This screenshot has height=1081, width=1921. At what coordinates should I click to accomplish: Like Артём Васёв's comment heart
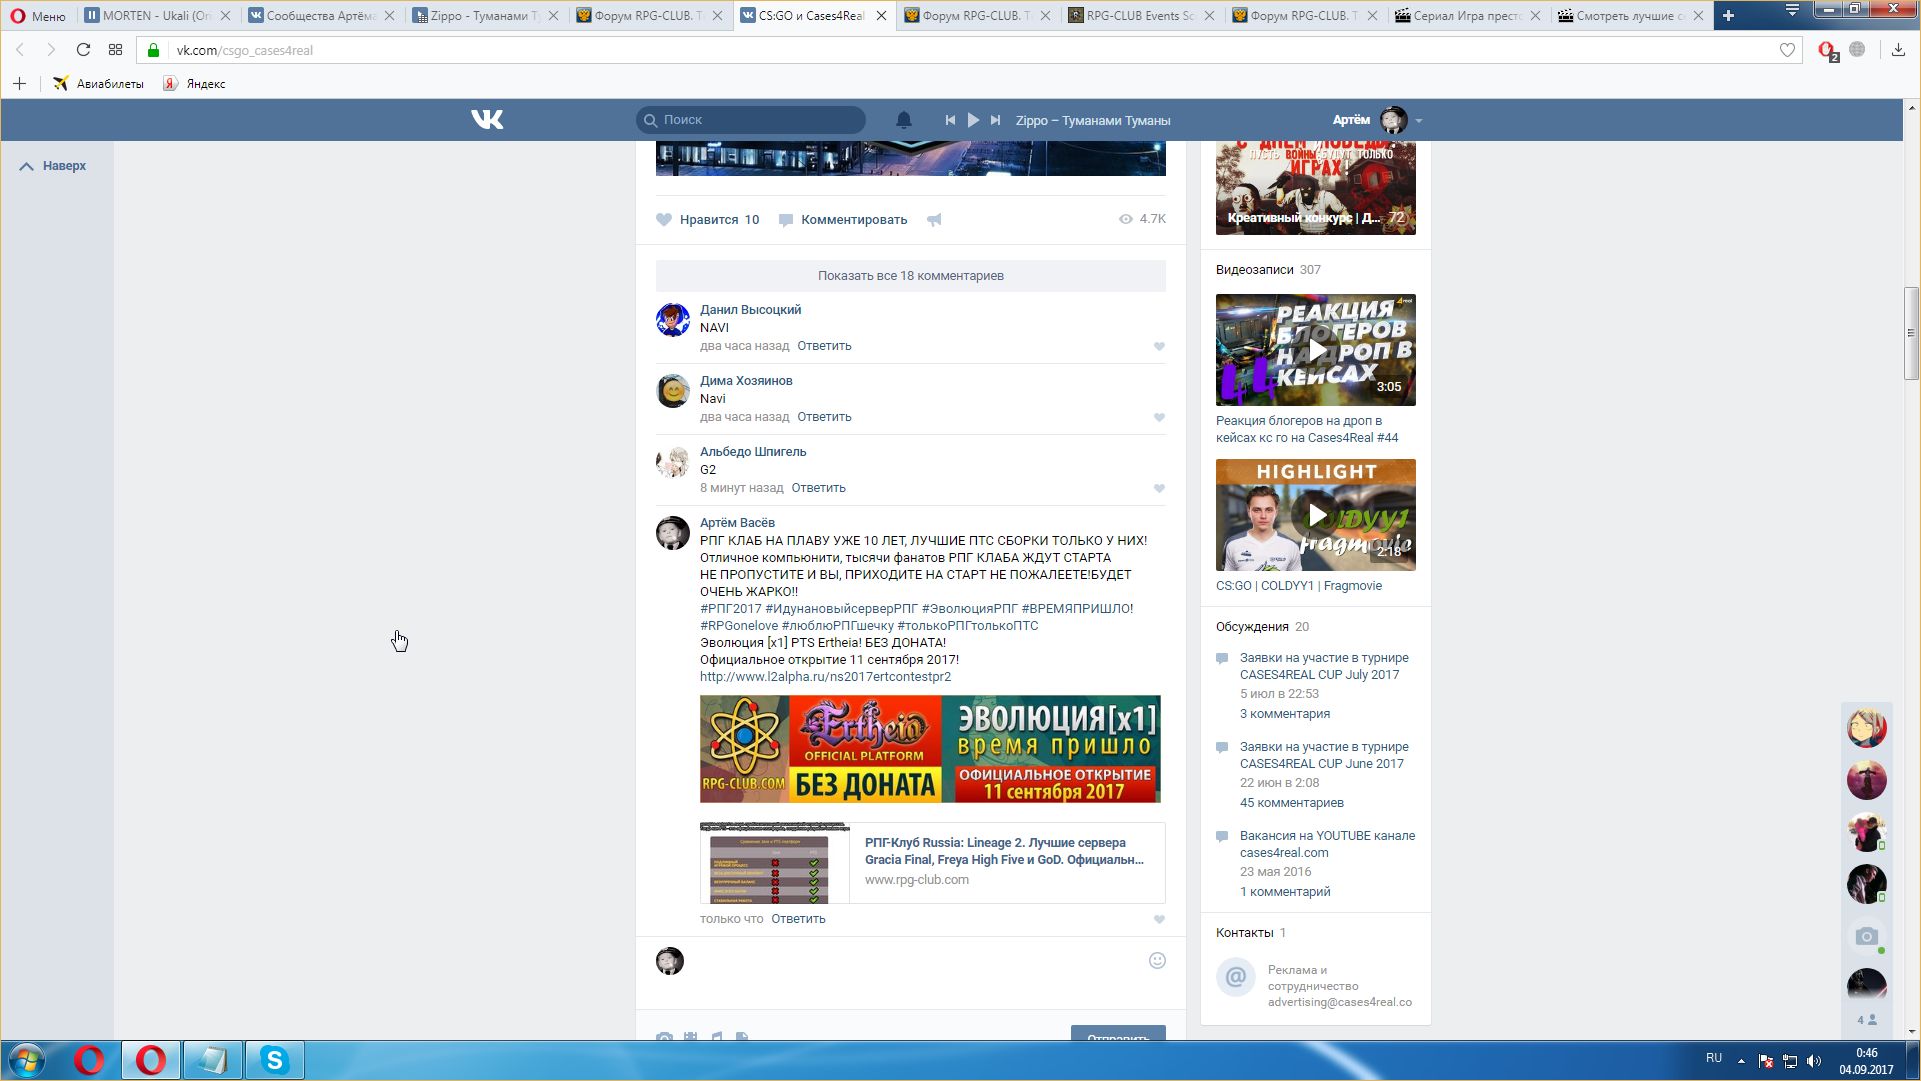(x=1159, y=920)
